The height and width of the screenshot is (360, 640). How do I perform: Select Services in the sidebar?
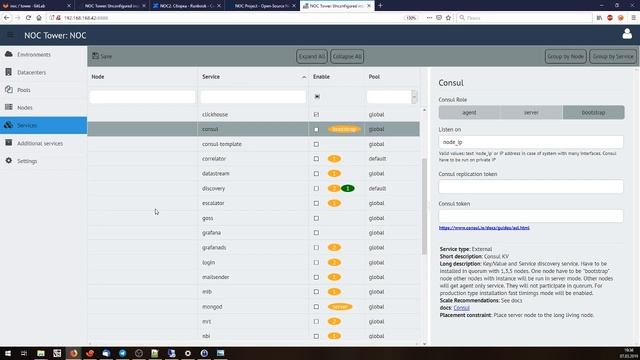pos(43,125)
